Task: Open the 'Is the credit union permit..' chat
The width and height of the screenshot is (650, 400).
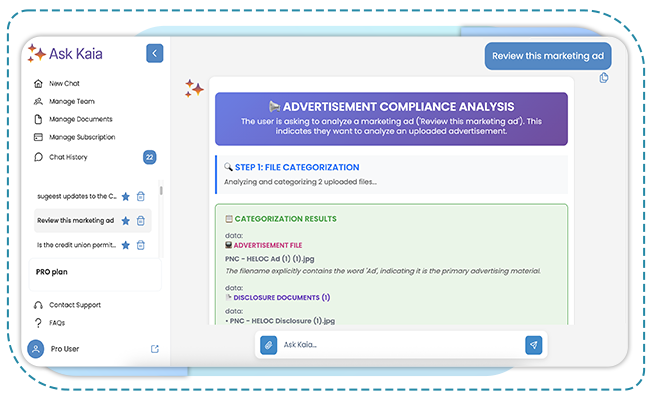Action: (76, 245)
